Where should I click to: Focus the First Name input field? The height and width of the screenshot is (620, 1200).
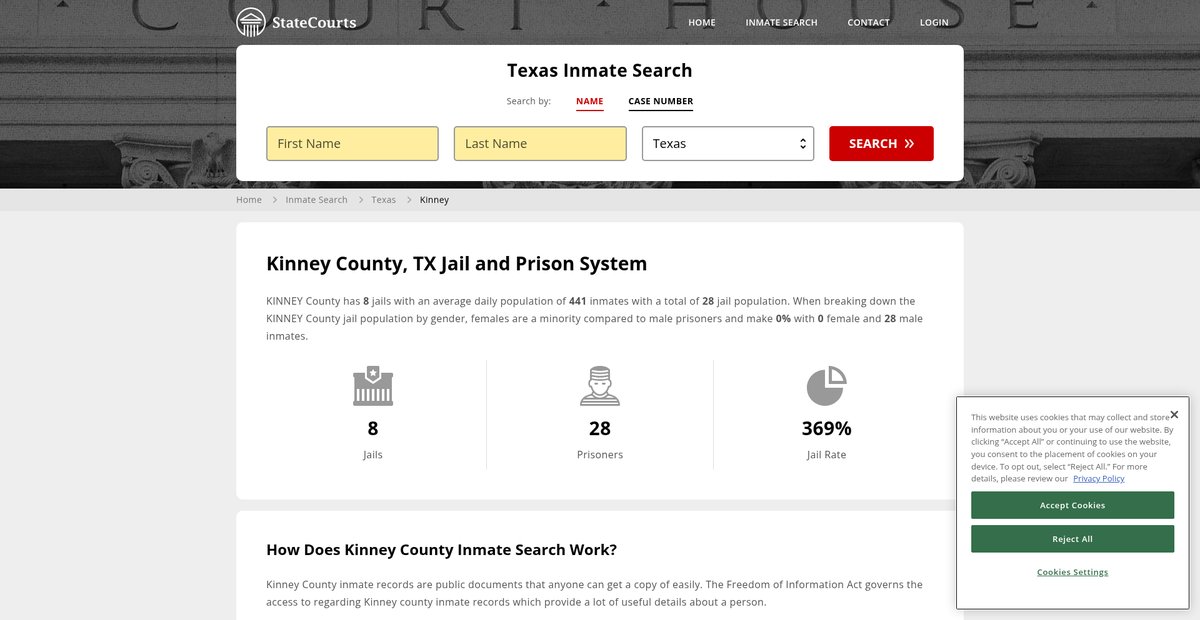pos(352,143)
